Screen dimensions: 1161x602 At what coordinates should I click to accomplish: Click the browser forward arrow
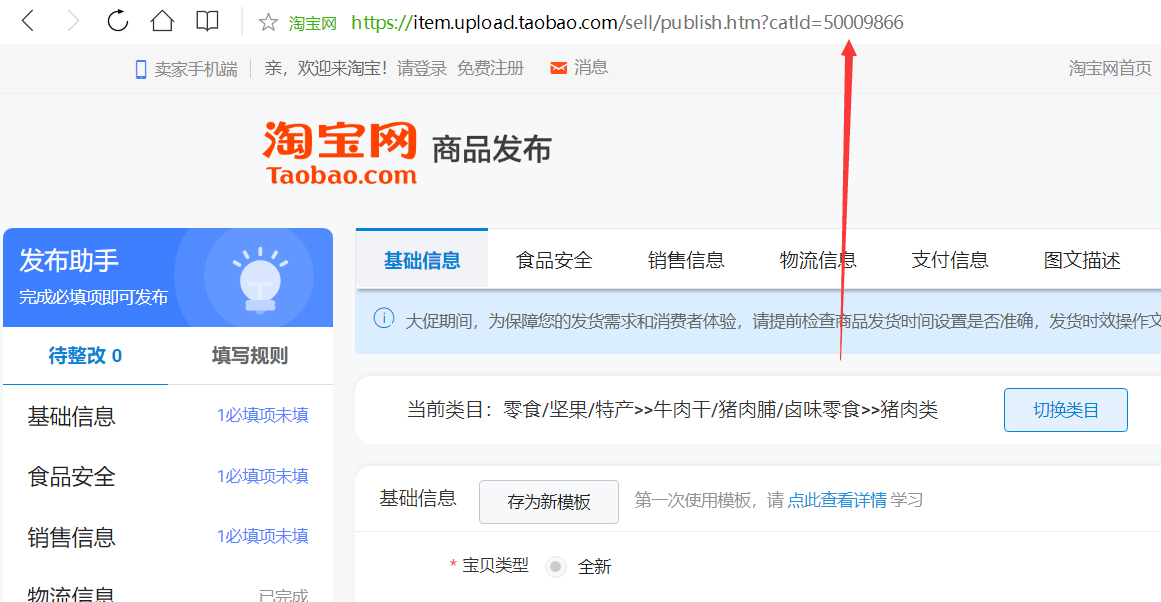coord(73,21)
